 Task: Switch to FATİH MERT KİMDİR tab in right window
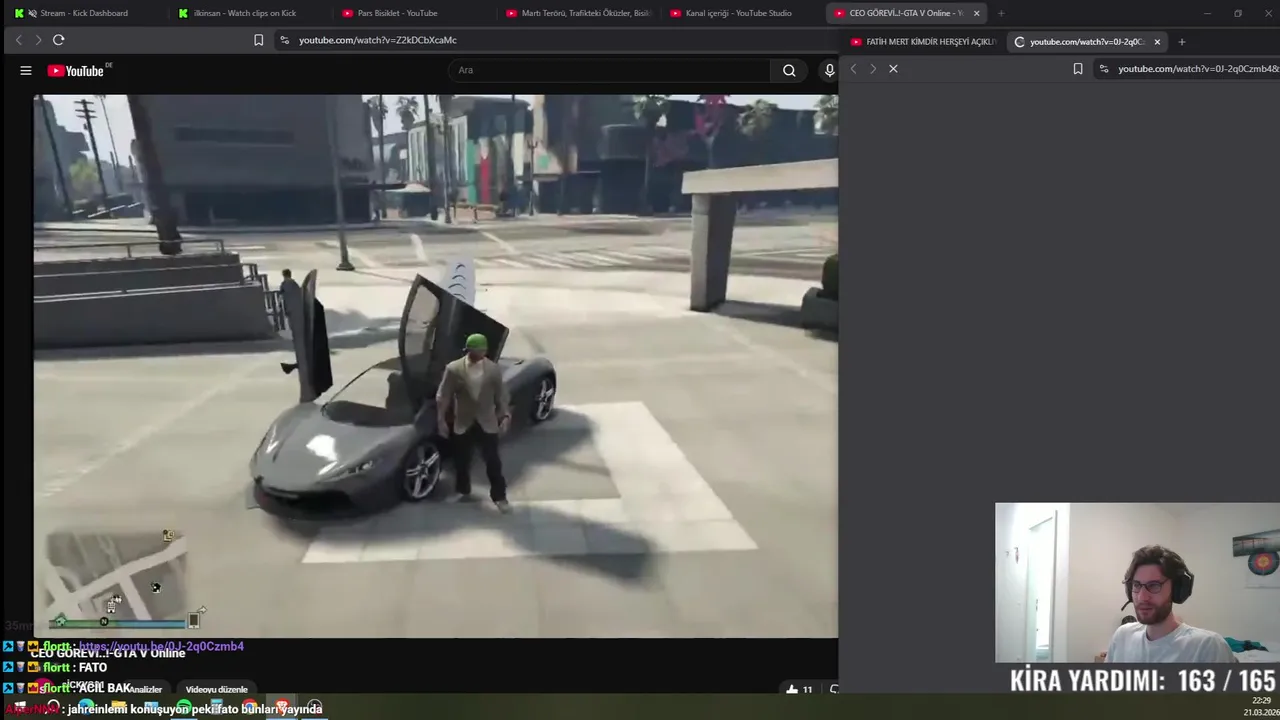coord(922,42)
